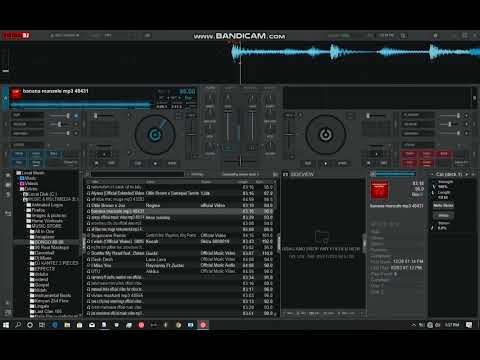Click the right deck SYNC button
480x360 pixels.
(x=342, y=163)
